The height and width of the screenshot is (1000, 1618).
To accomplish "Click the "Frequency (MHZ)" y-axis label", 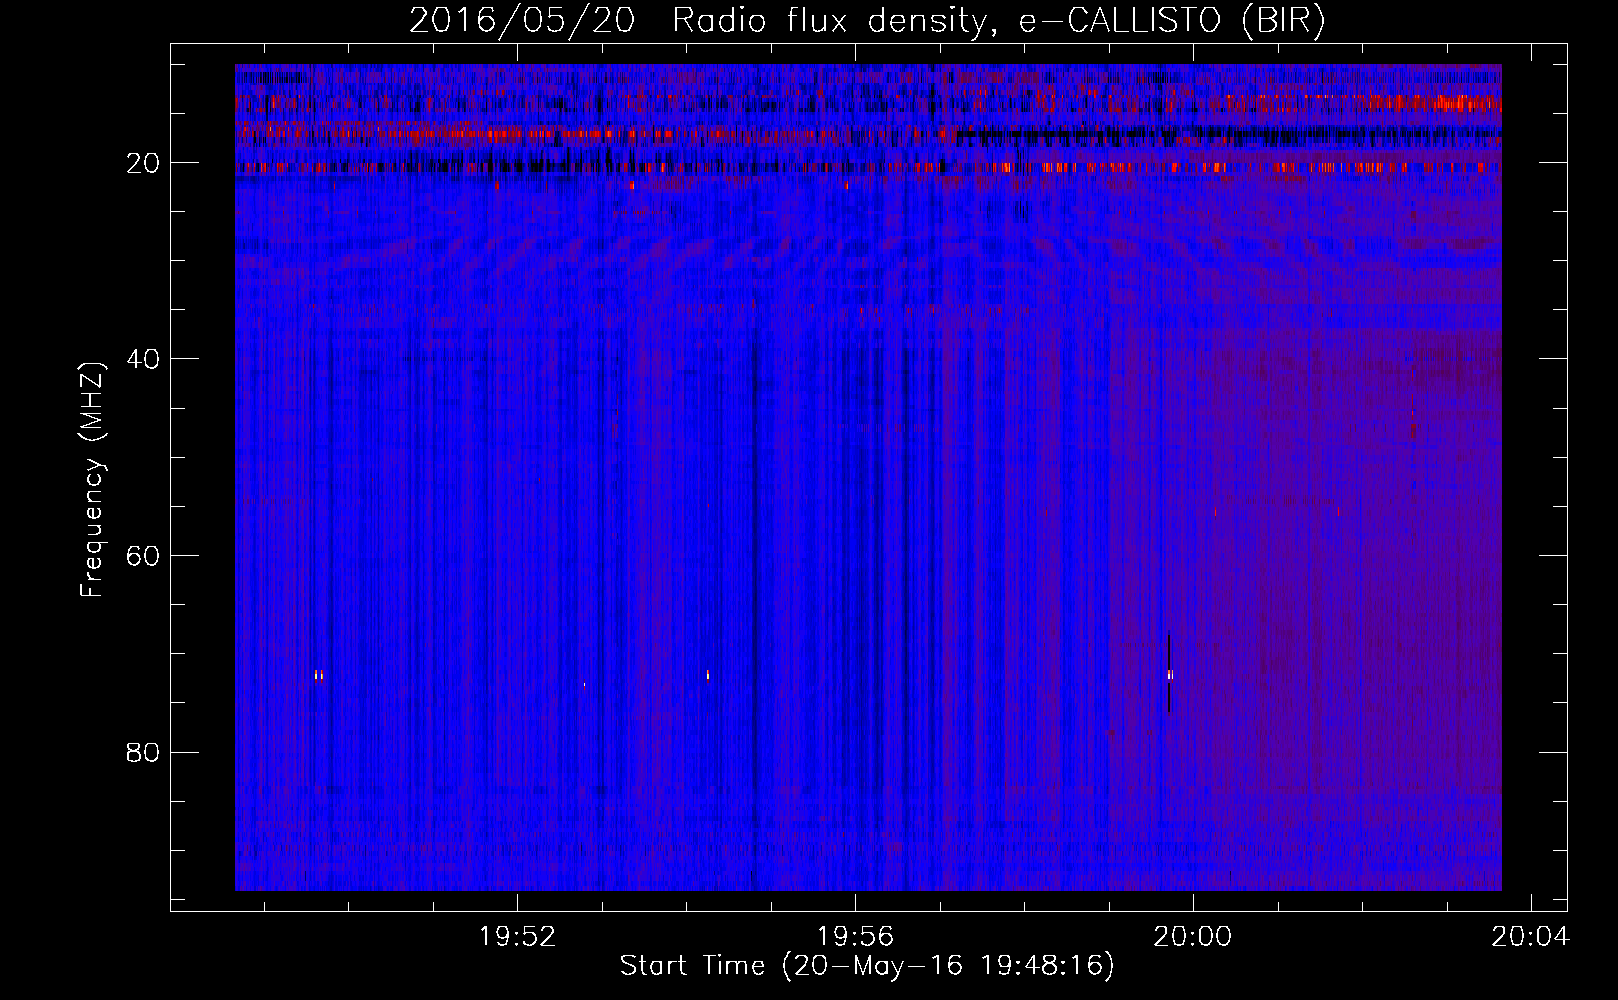I will (x=92, y=480).
